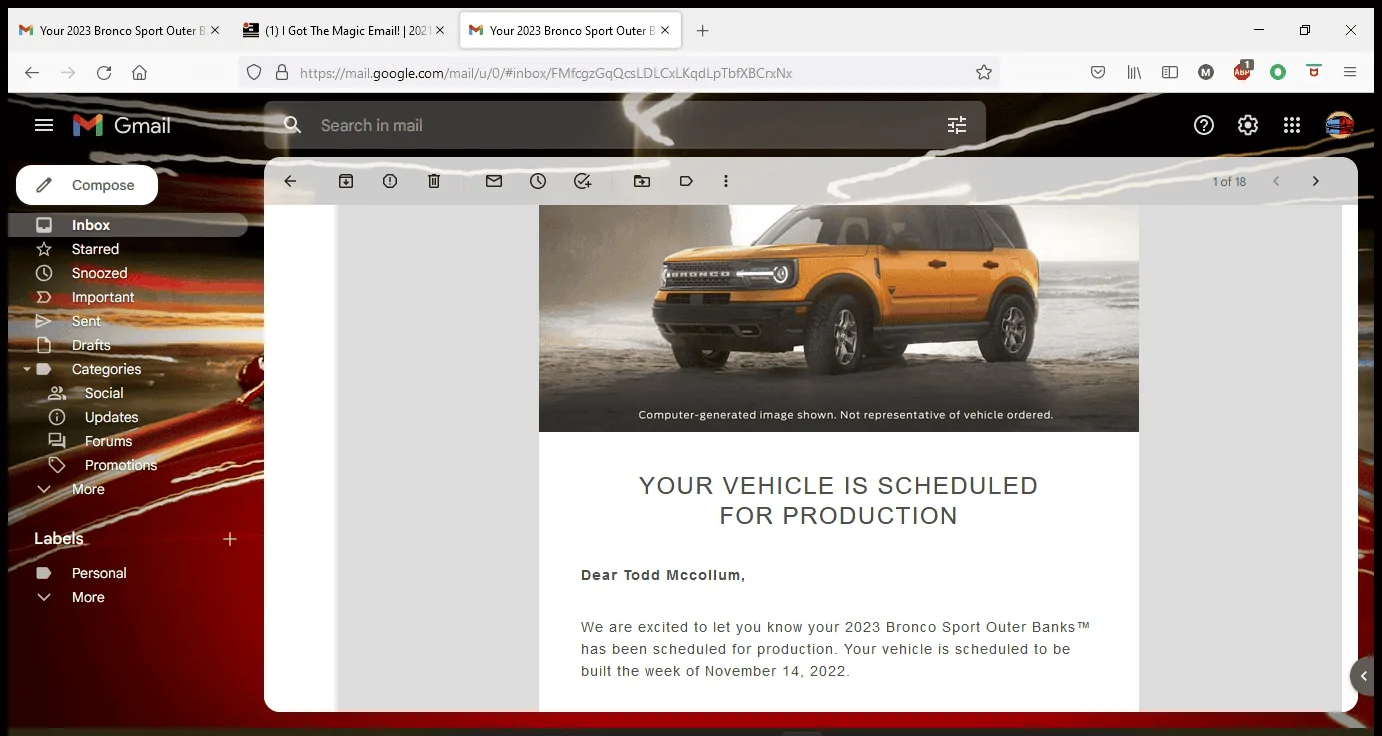Collapse the Categories section
Viewport: 1382px width, 736px height.
(26, 369)
